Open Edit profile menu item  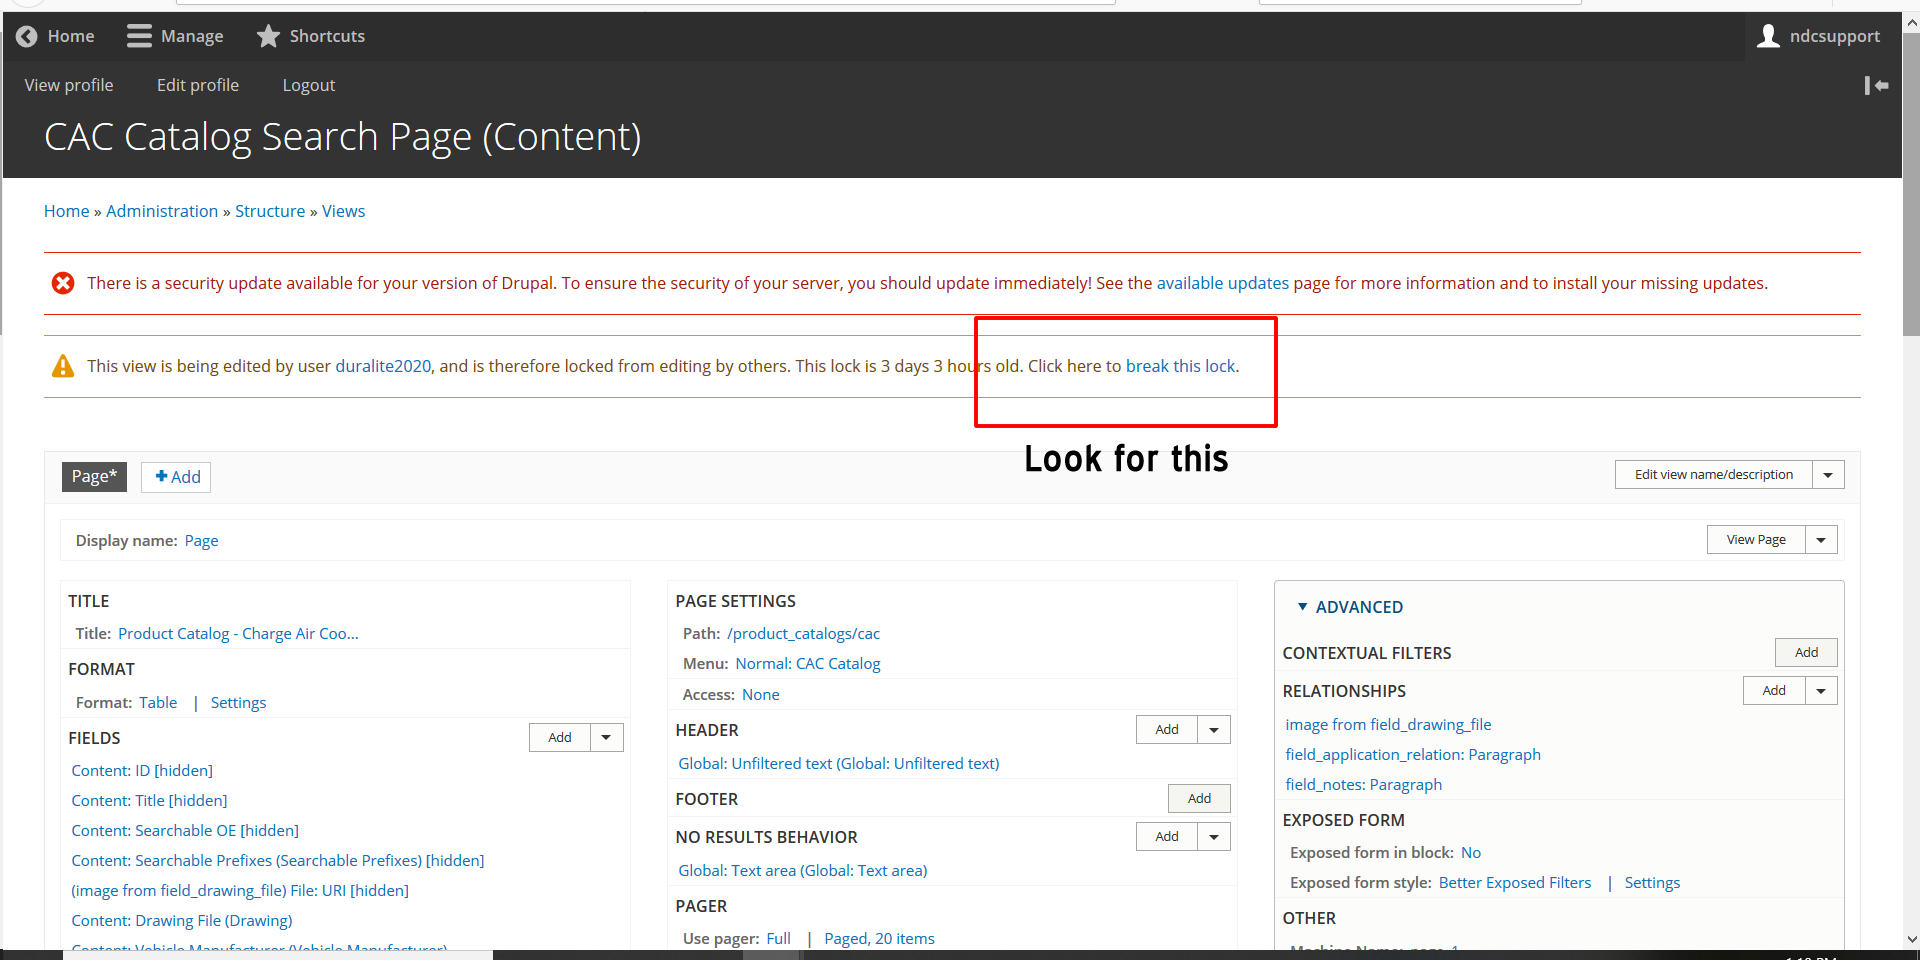point(198,86)
